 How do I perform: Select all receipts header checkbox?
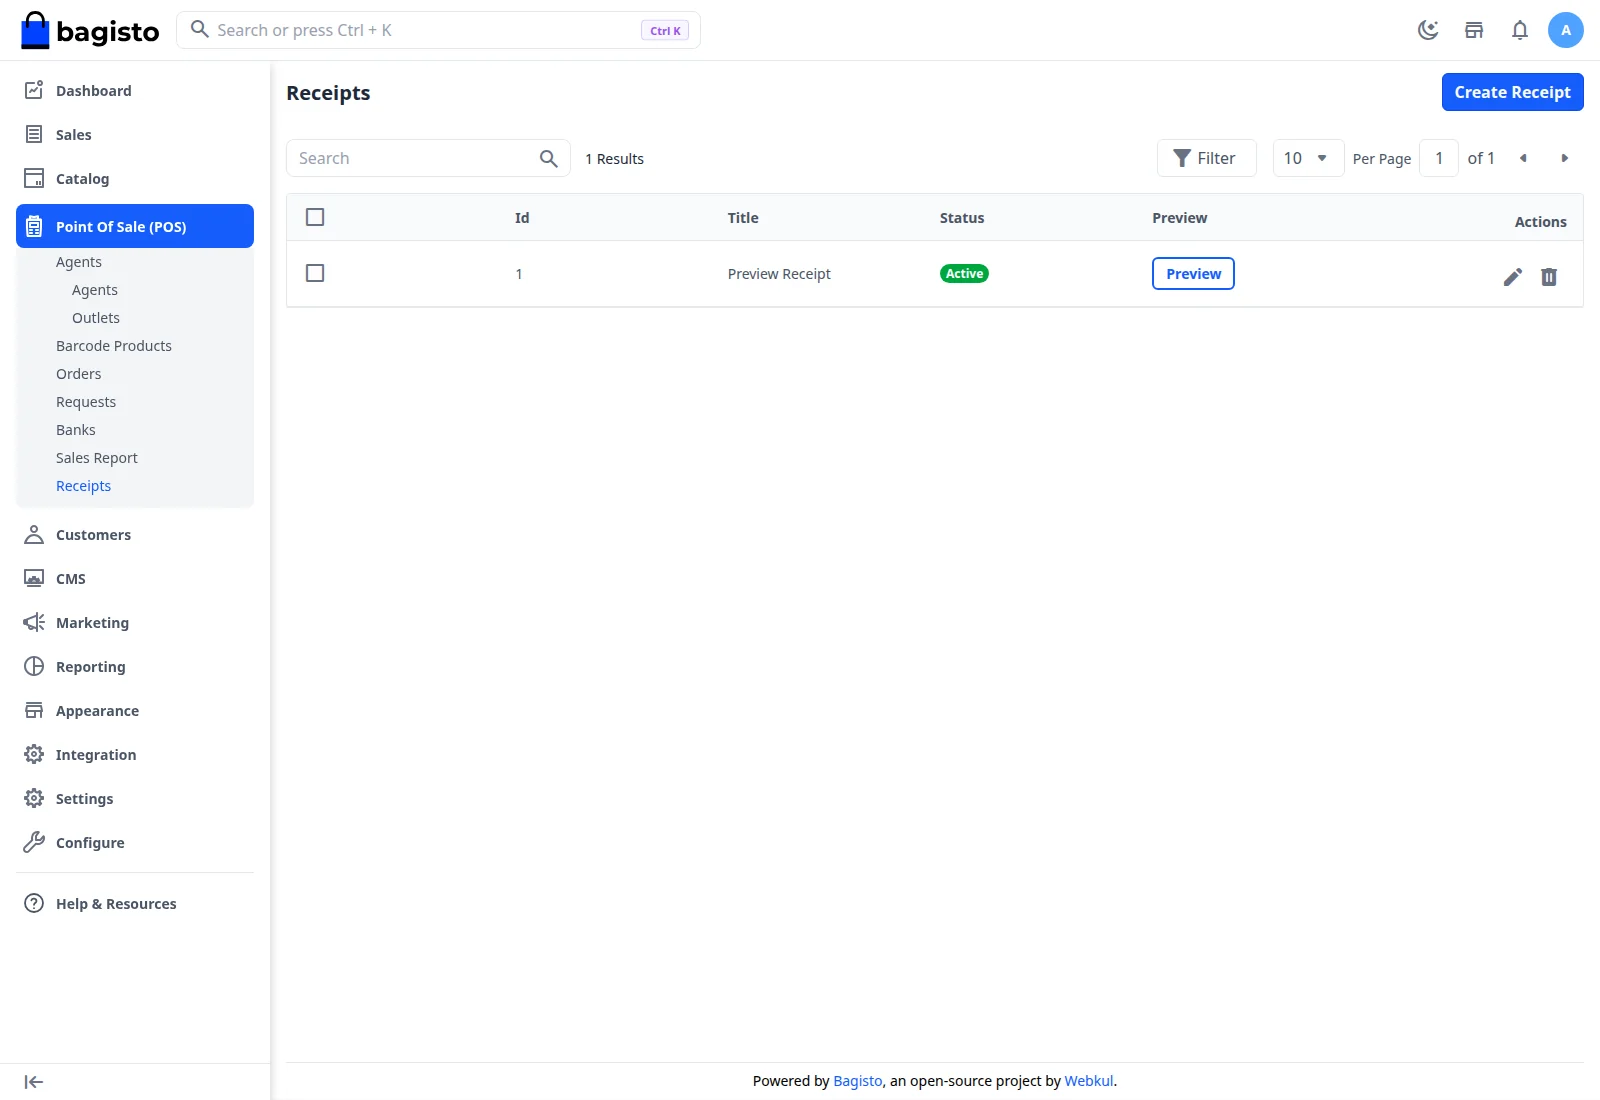[x=315, y=217]
